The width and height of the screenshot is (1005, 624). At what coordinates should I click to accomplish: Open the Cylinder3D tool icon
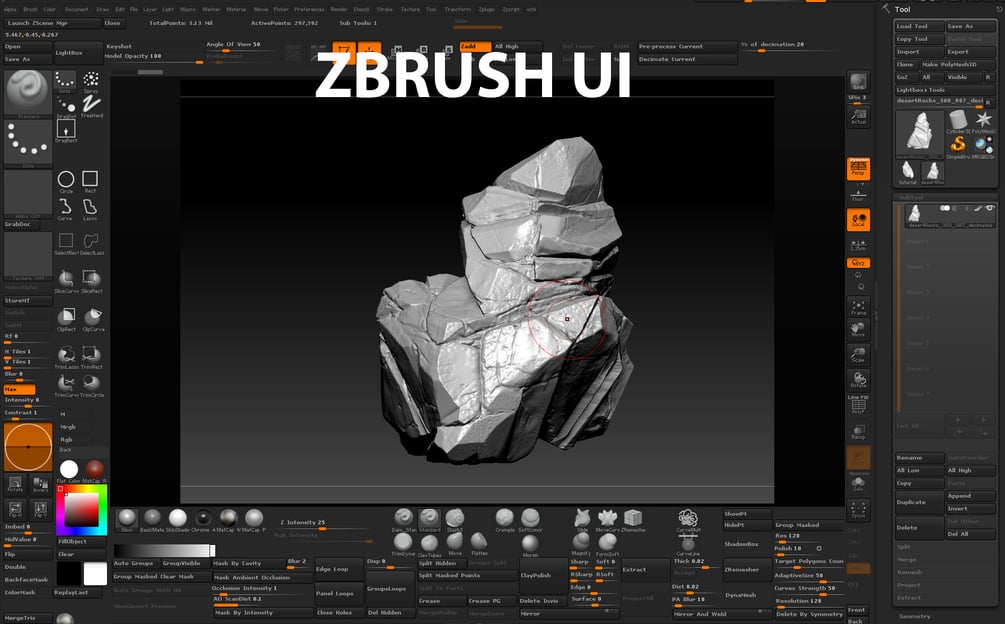pos(957,118)
